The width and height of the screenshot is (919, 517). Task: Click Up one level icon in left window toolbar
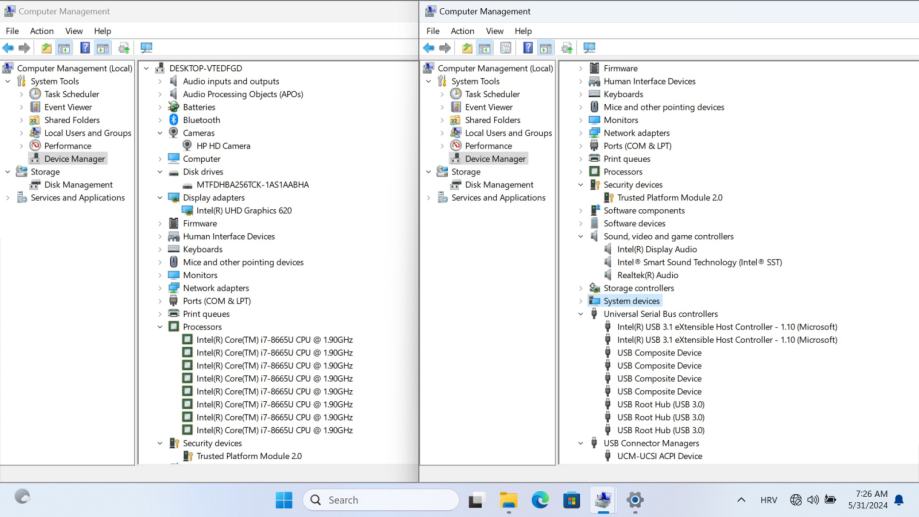46,48
